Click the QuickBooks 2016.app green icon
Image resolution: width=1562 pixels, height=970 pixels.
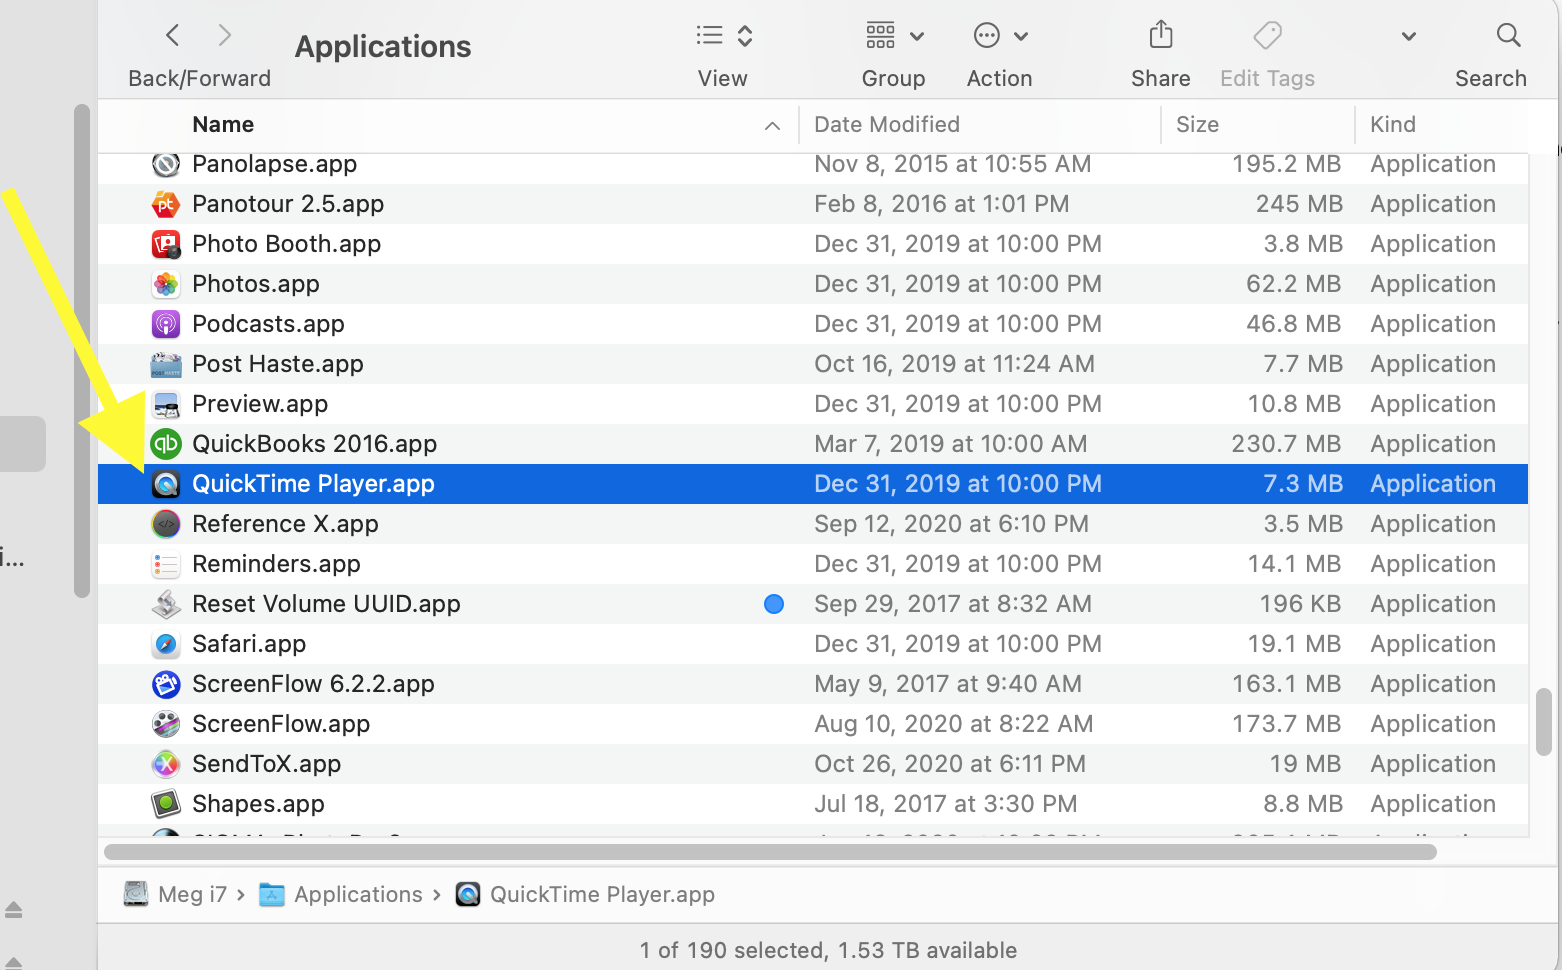pos(166,444)
